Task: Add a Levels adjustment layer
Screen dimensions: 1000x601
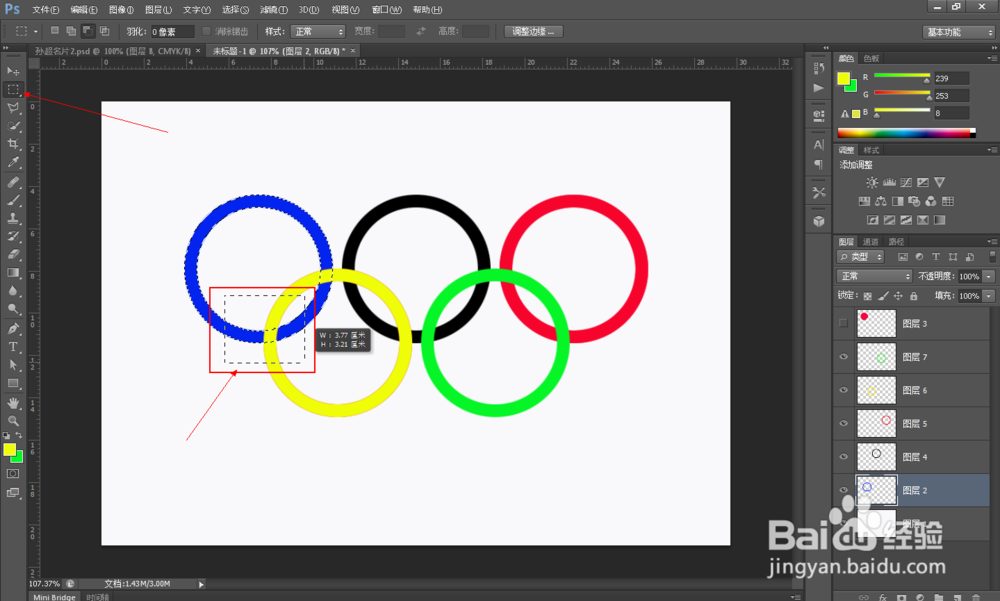Action: click(889, 182)
